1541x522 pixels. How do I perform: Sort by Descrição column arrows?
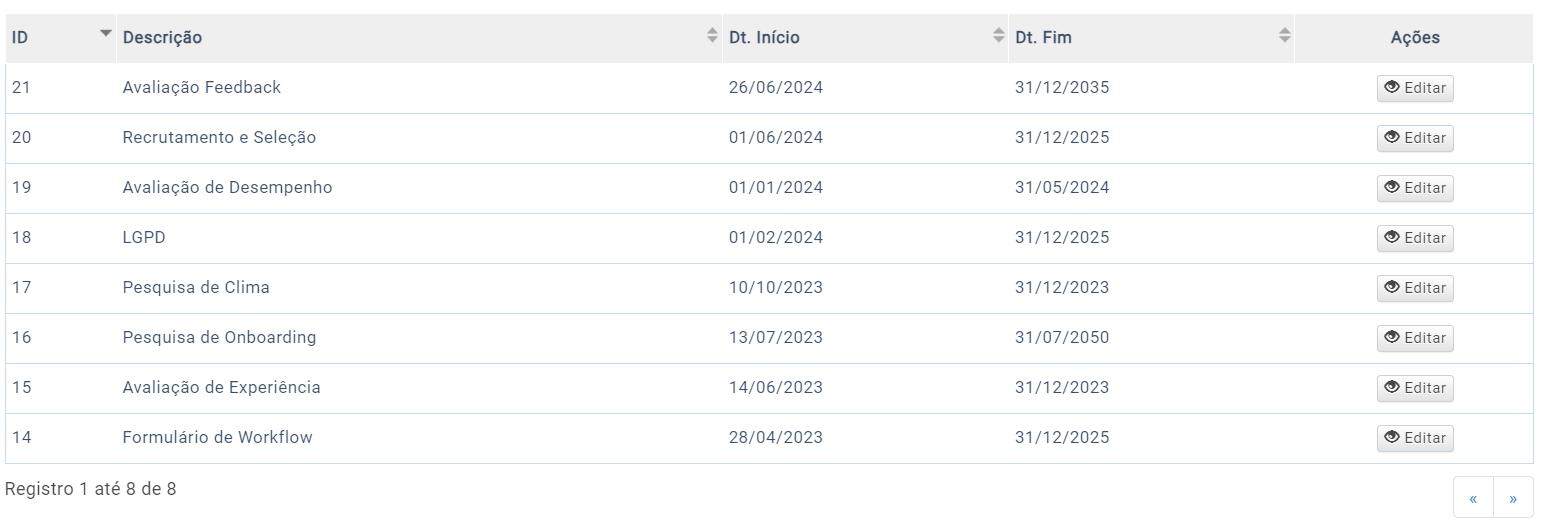[x=712, y=35]
